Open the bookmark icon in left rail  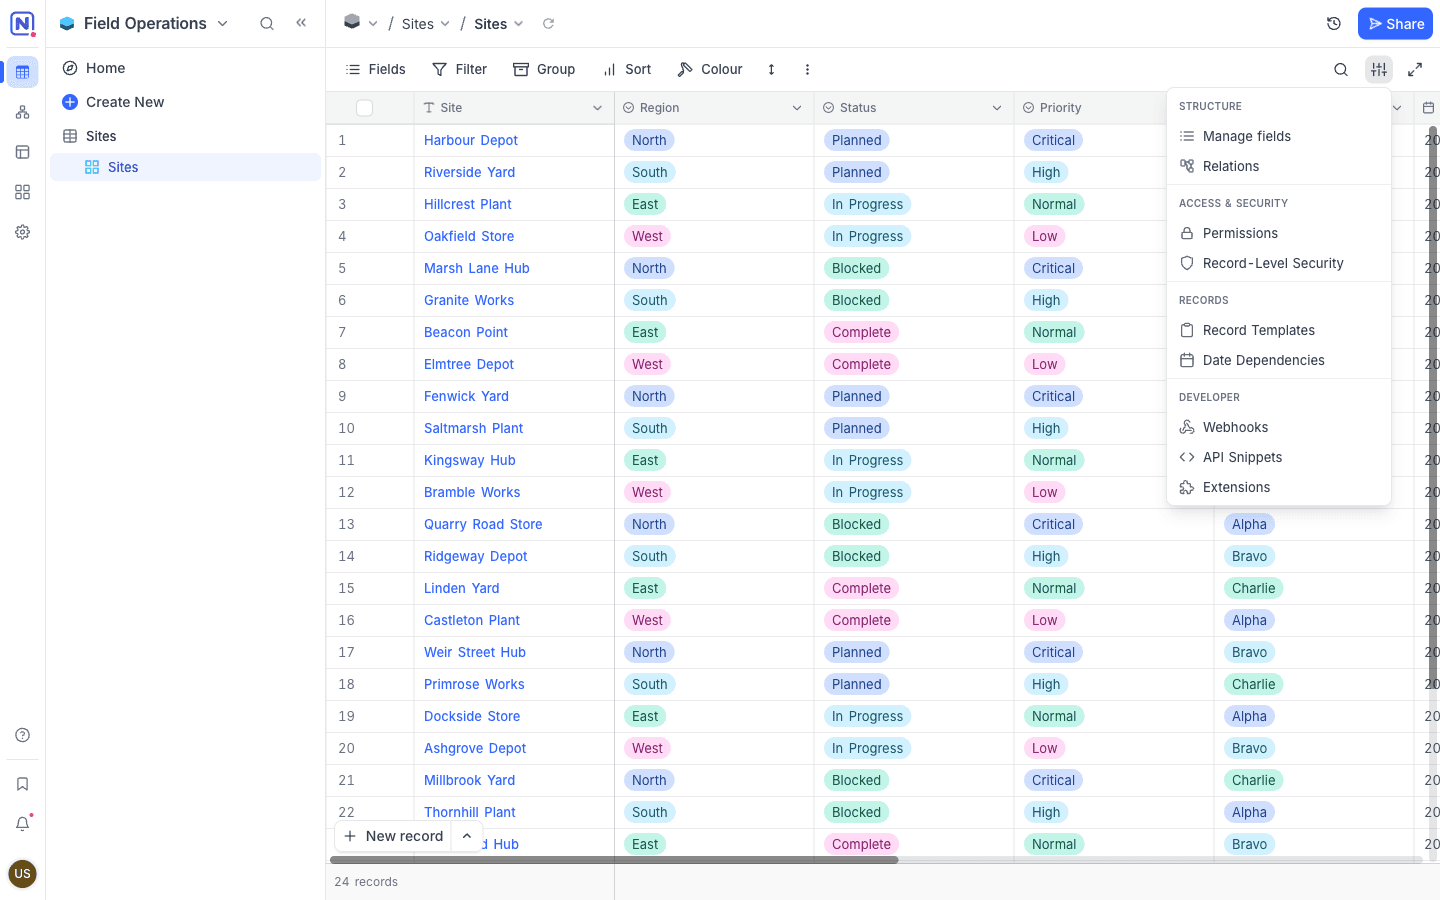pos(22,784)
